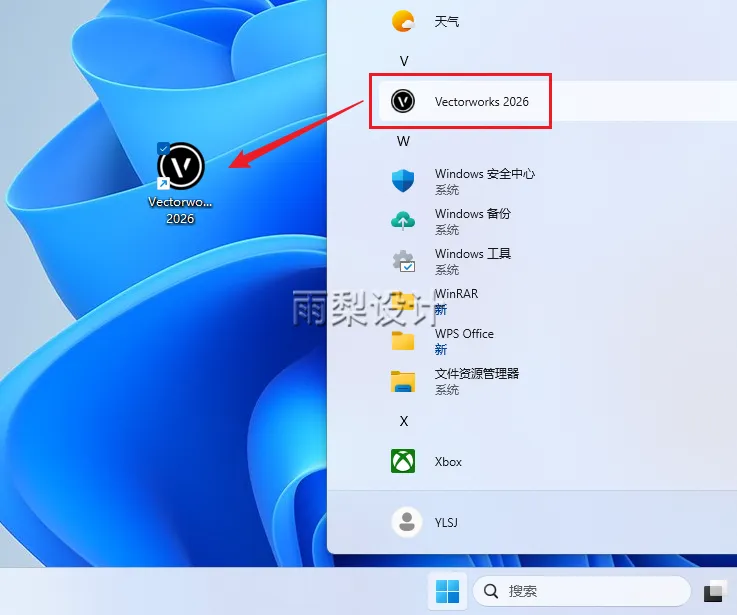
Task: Click the taskbar 搜索 search box
Action: 582,591
